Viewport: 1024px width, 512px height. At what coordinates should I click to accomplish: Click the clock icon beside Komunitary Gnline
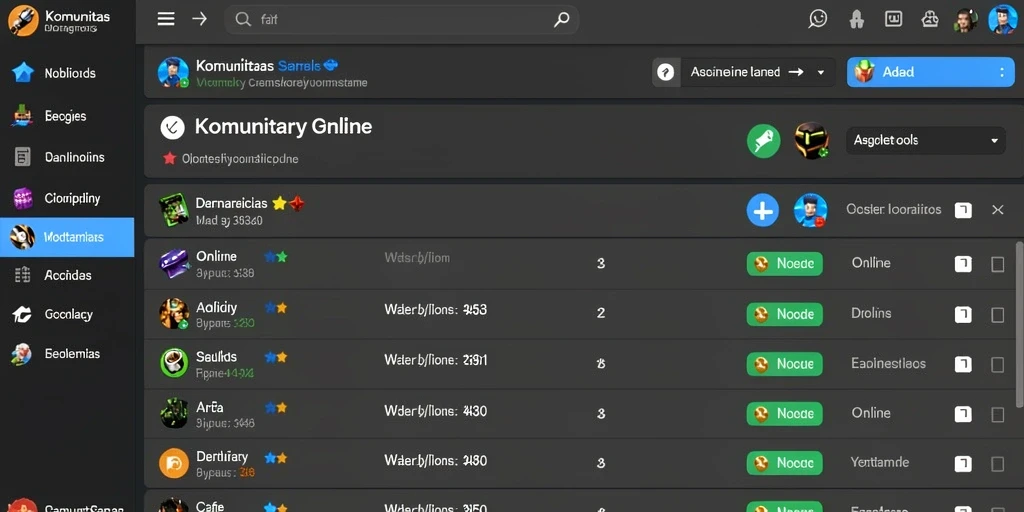click(x=172, y=127)
